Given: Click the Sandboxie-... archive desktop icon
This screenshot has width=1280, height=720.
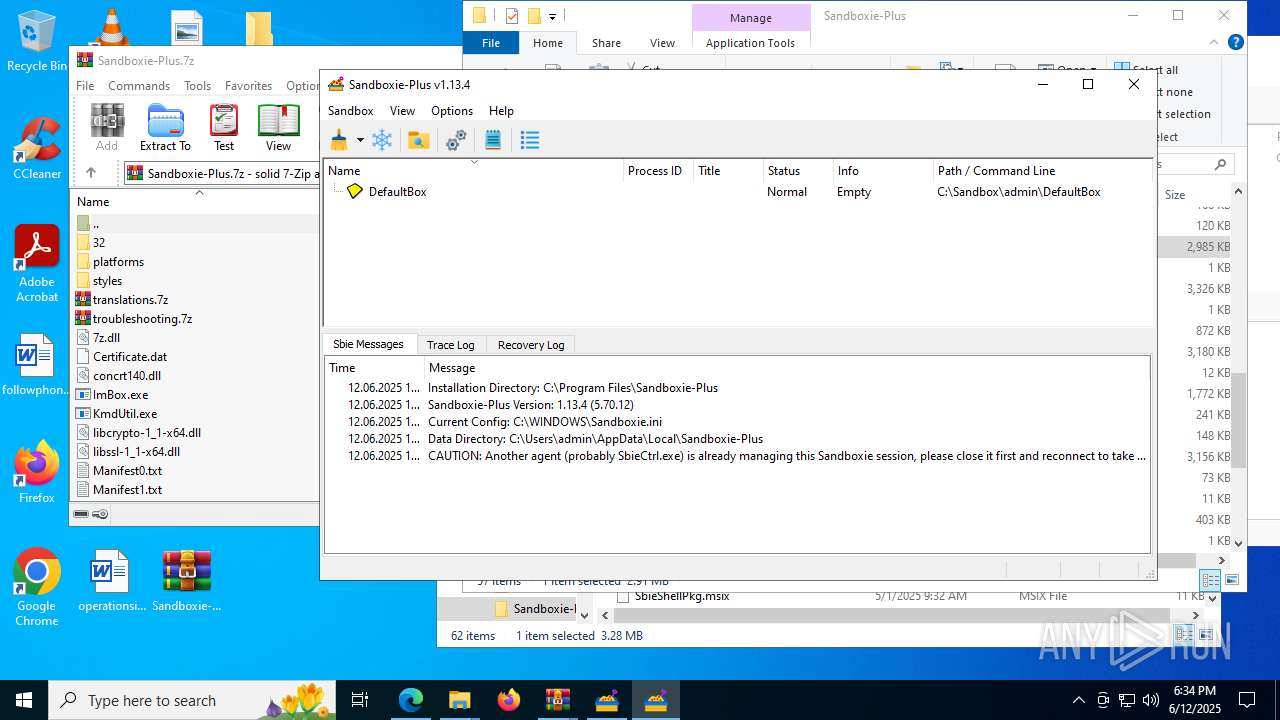Looking at the screenshot, I should 187,580.
